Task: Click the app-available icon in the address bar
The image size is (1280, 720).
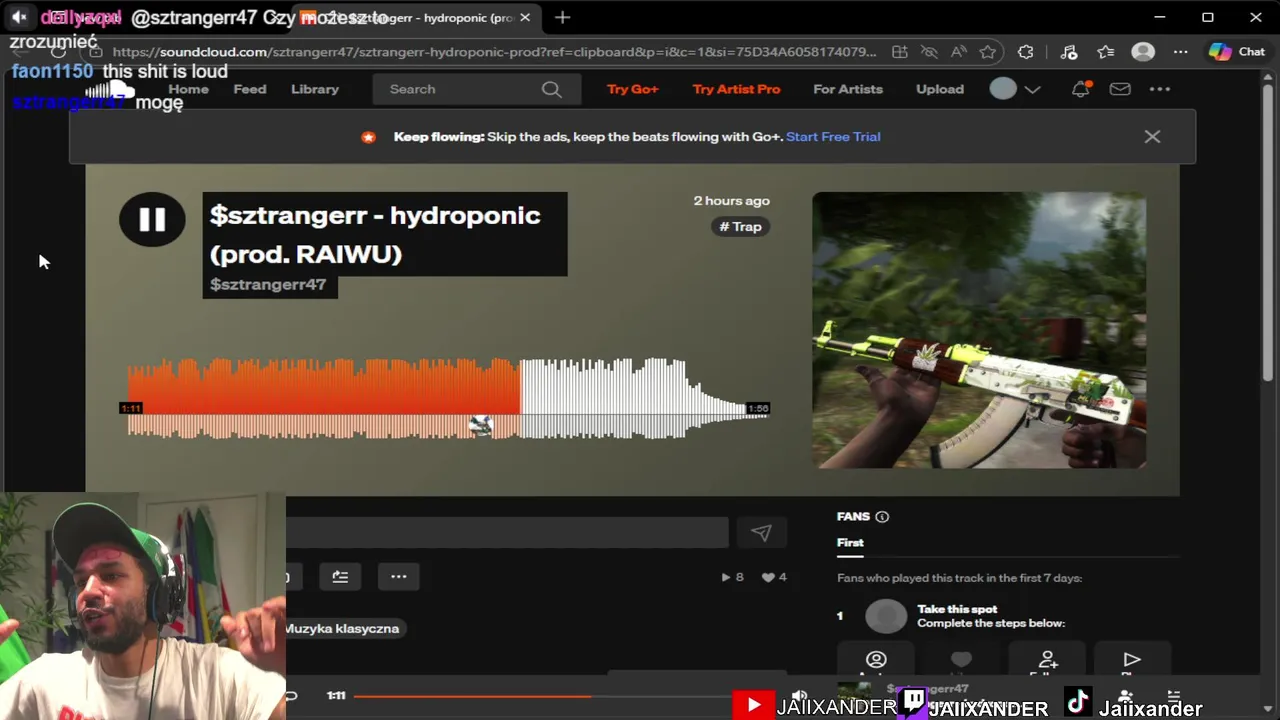Action: tap(900, 52)
